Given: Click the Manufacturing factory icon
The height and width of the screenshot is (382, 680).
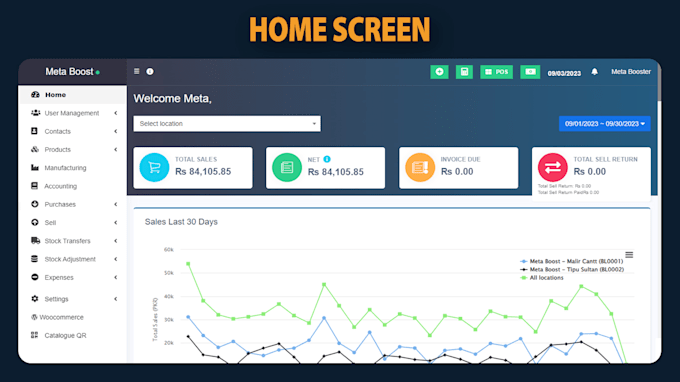Looking at the screenshot, I should [35, 167].
